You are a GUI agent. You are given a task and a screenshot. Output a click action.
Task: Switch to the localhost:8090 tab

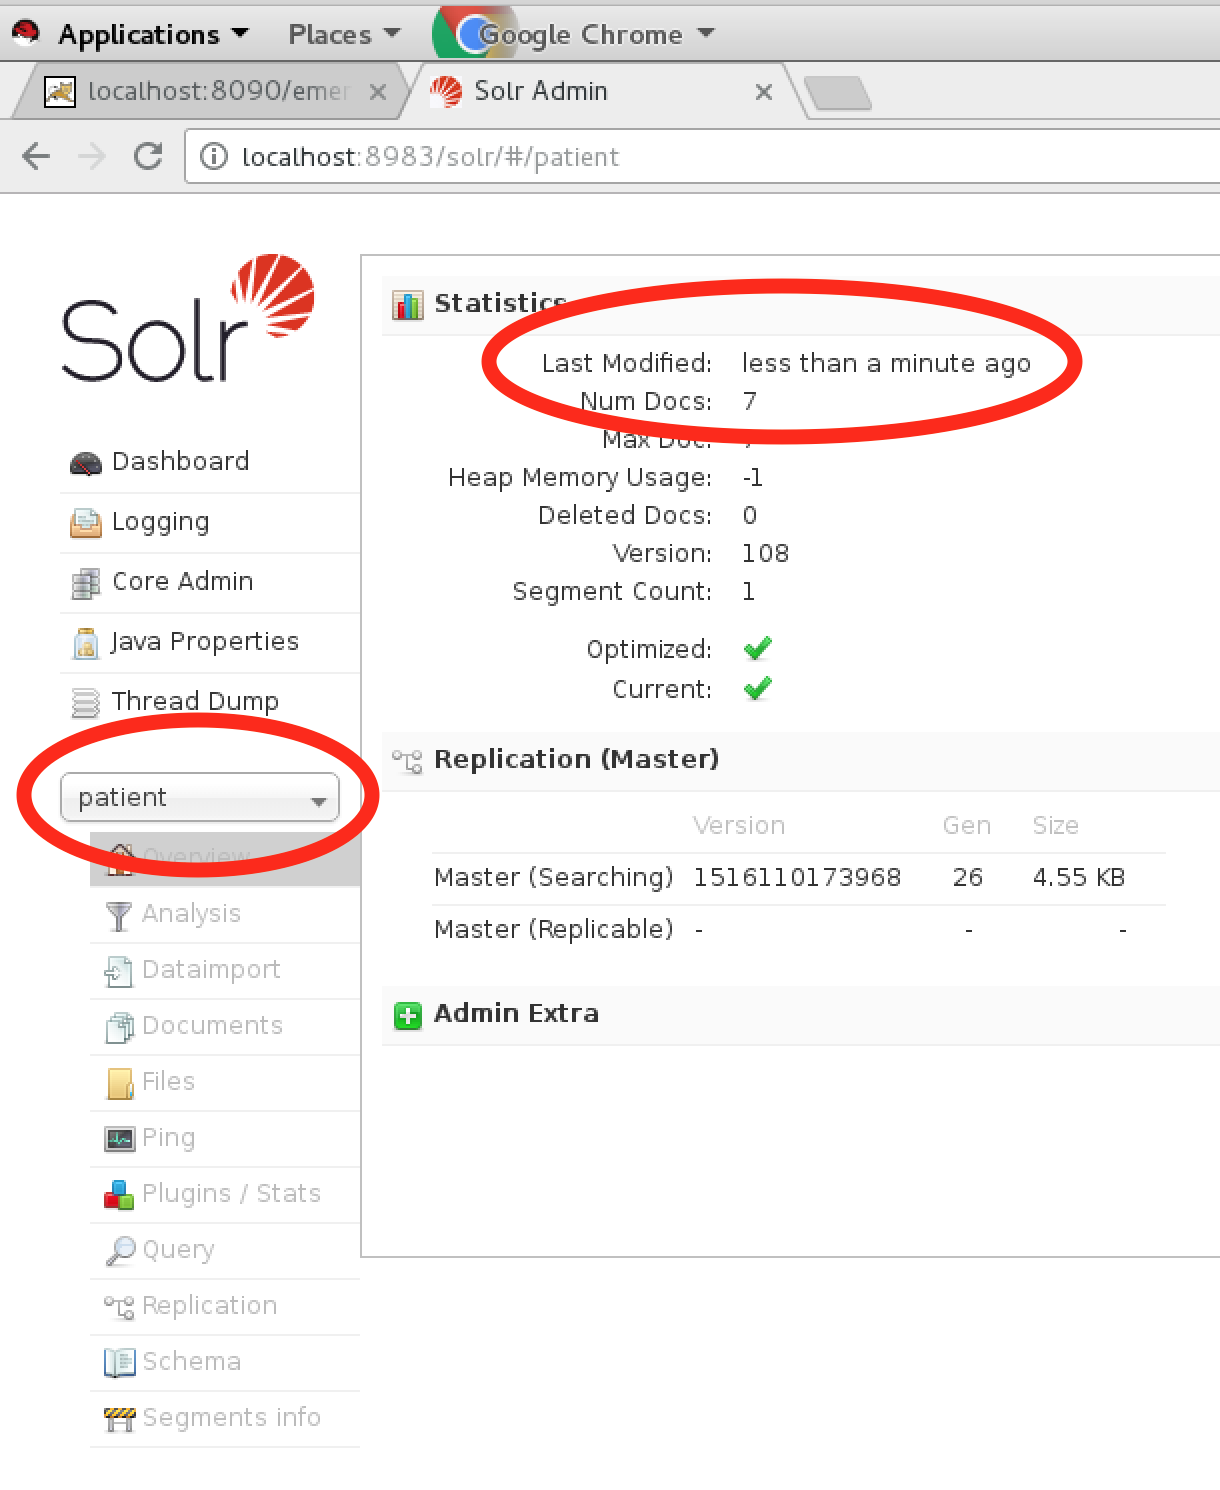click(x=210, y=92)
